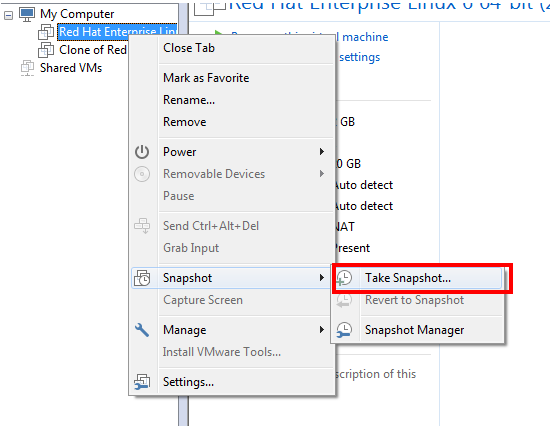Choose Rename... in context menu
Image resolution: width=550 pixels, height=426 pixels.
pyautogui.click(x=232, y=100)
